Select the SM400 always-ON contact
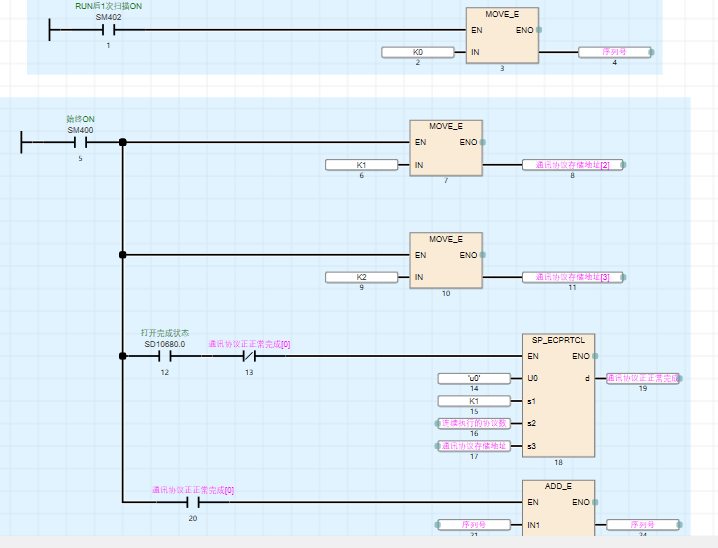 (x=80, y=143)
